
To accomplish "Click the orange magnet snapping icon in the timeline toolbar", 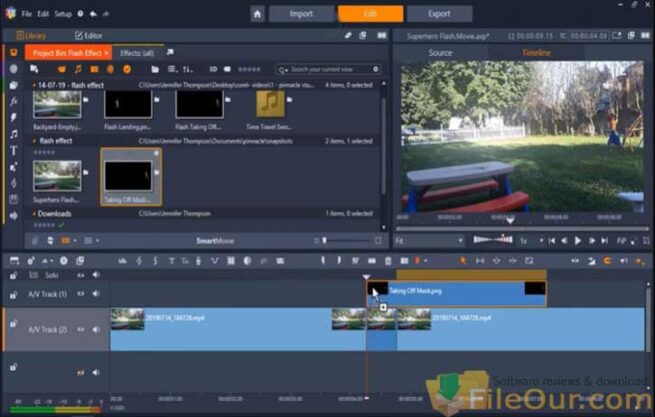I will point(607,261).
